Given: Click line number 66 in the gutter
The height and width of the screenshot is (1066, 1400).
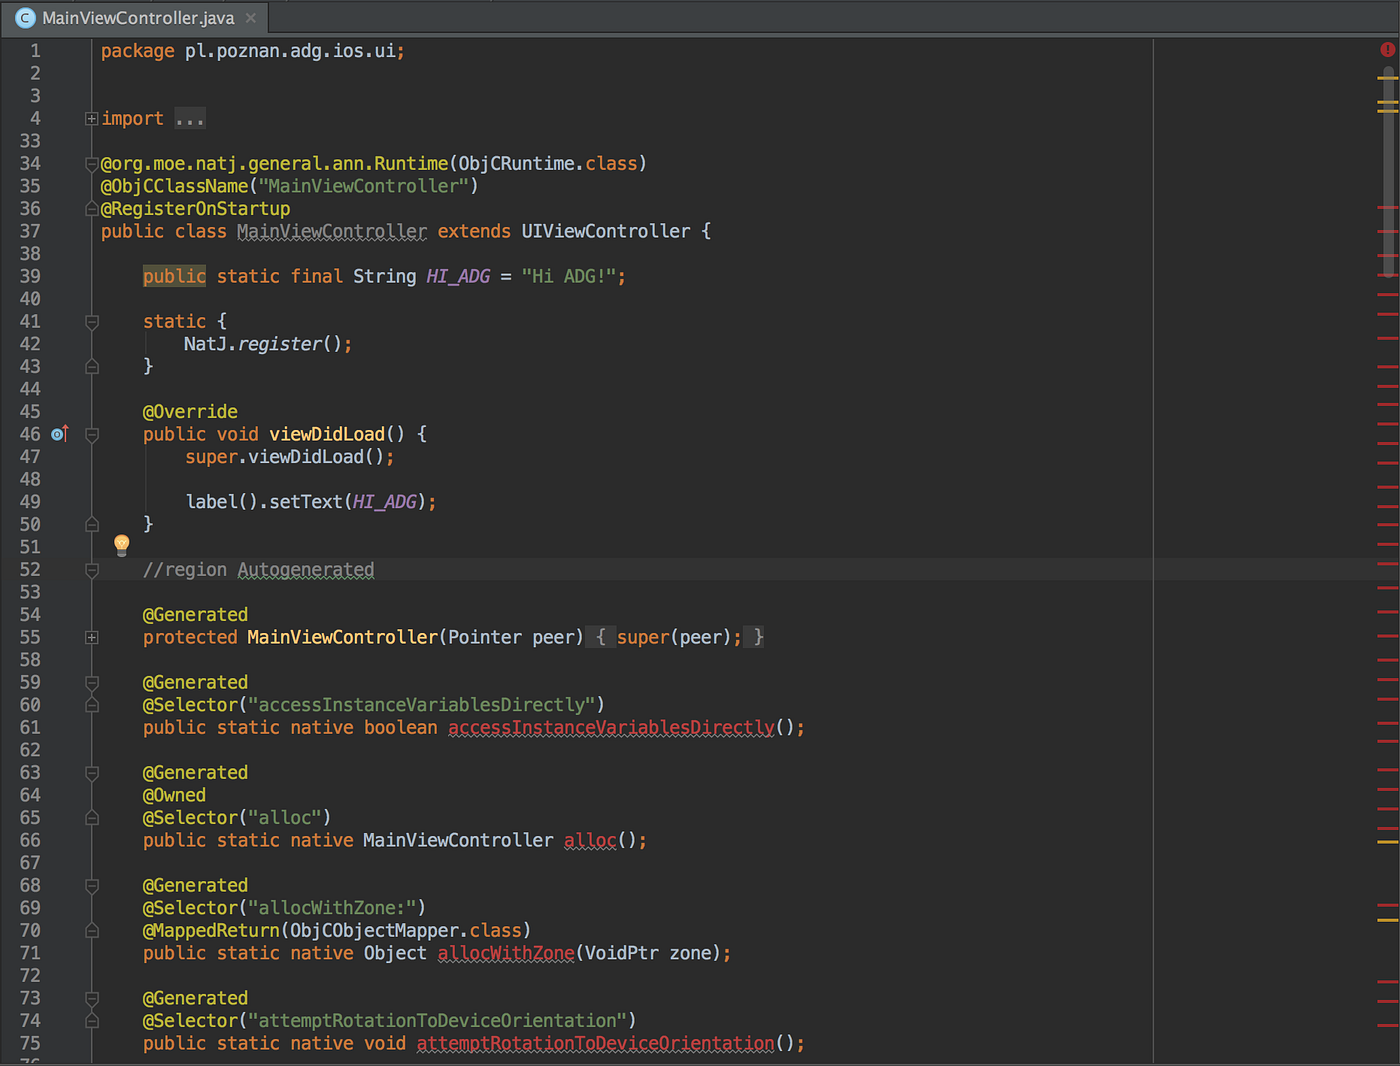Looking at the screenshot, I should pyautogui.click(x=30, y=840).
